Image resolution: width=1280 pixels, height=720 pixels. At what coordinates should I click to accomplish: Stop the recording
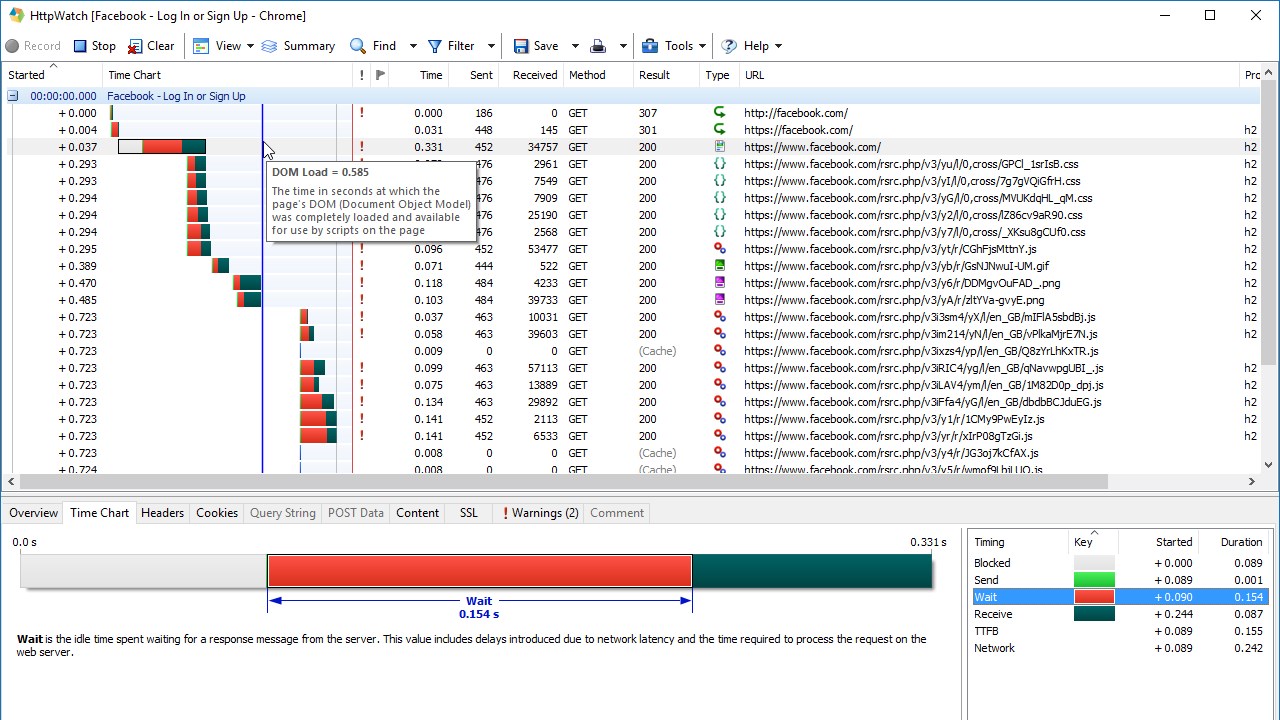[94, 46]
